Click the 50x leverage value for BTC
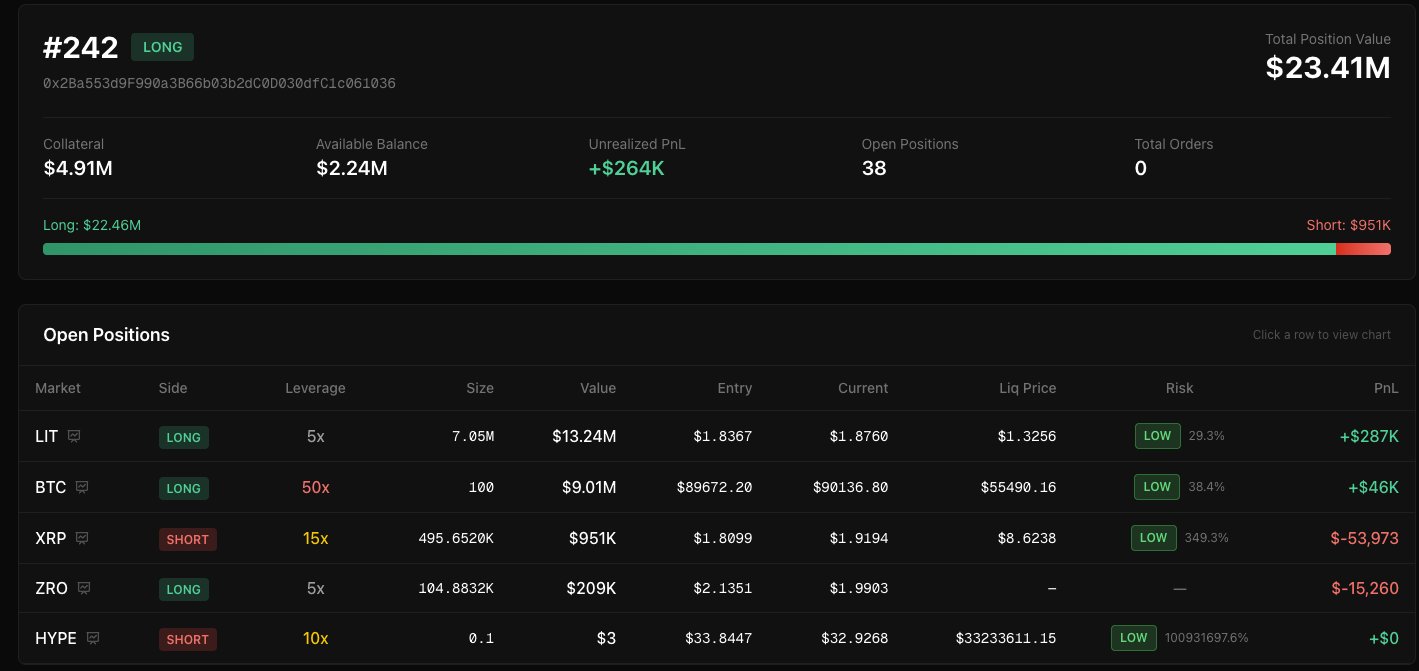This screenshot has height=671, width=1419. pos(315,488)
